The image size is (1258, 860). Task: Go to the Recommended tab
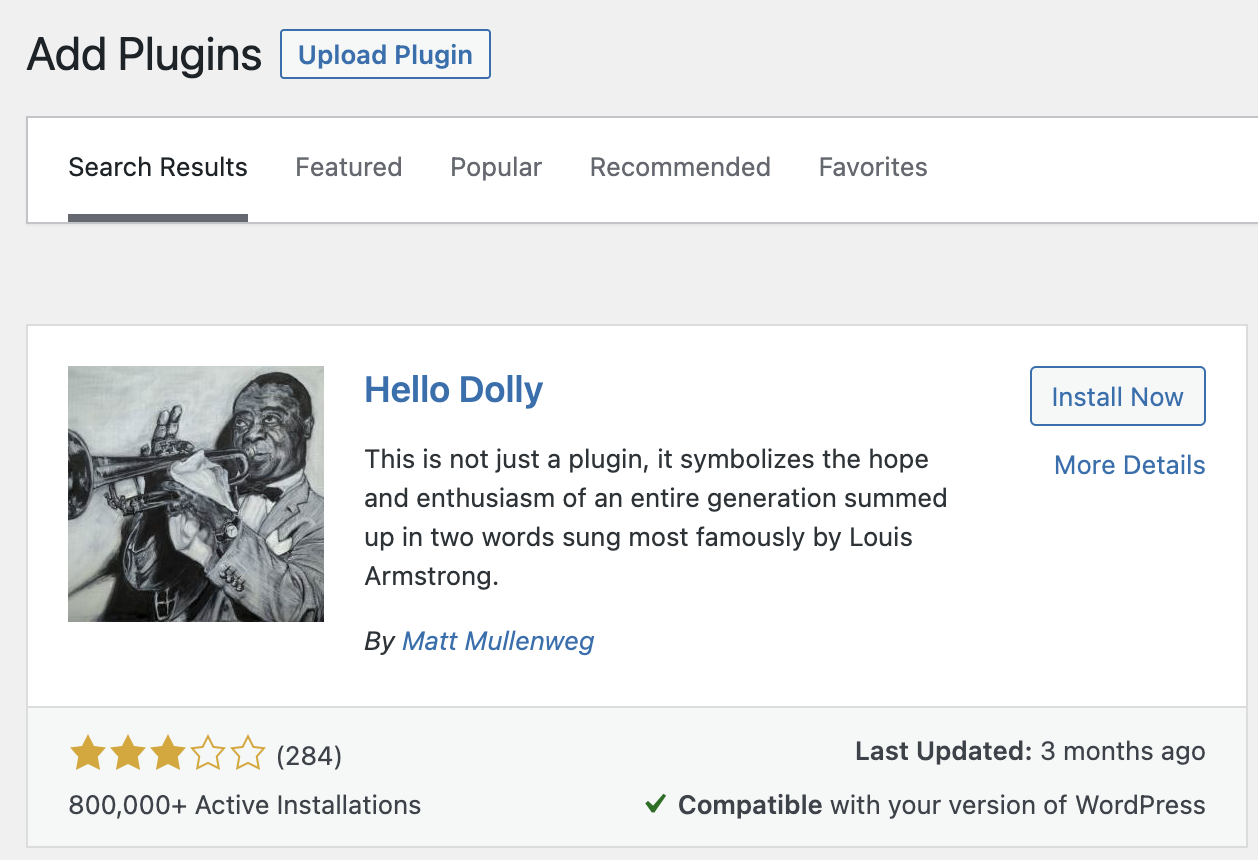[x=680, y=167]
